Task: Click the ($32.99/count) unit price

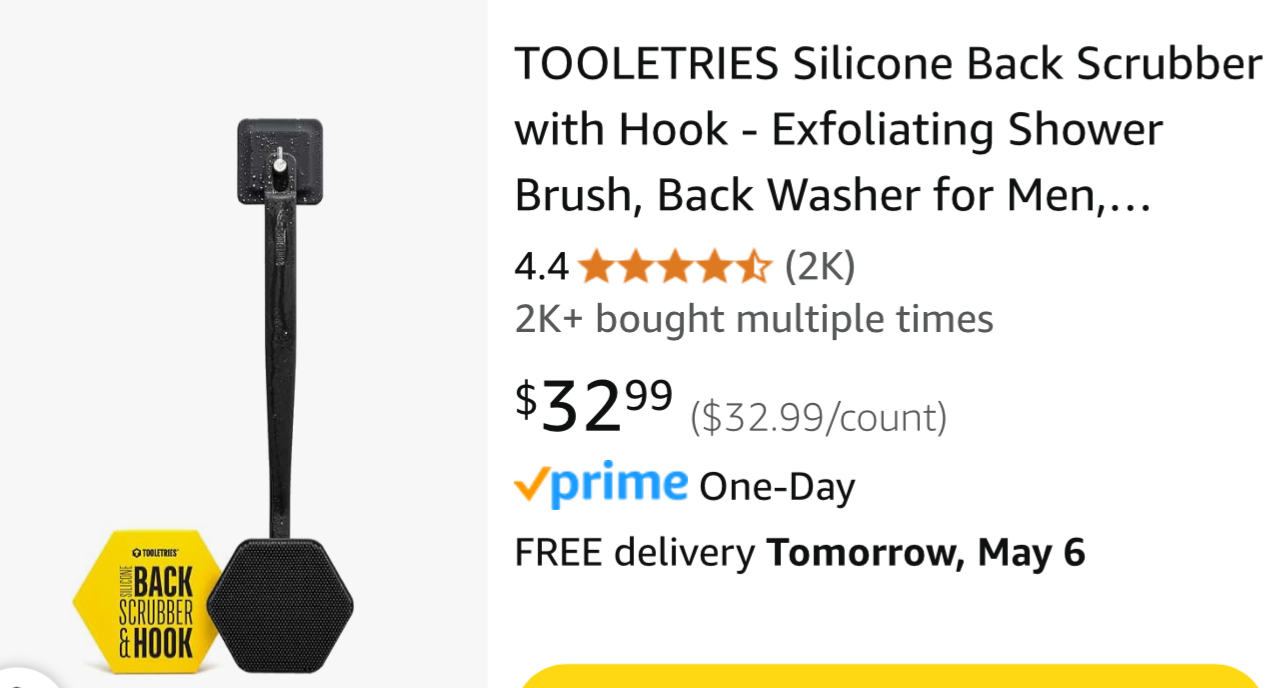Action: [x=818, y=417]
